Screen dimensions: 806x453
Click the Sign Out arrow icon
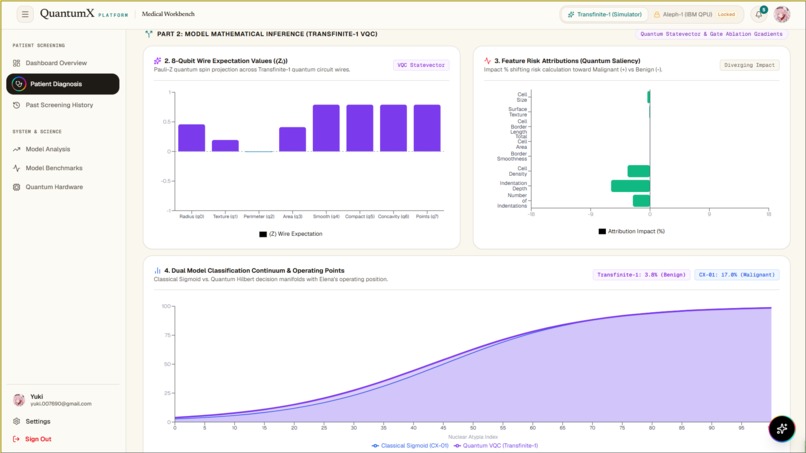coord(16,439)
